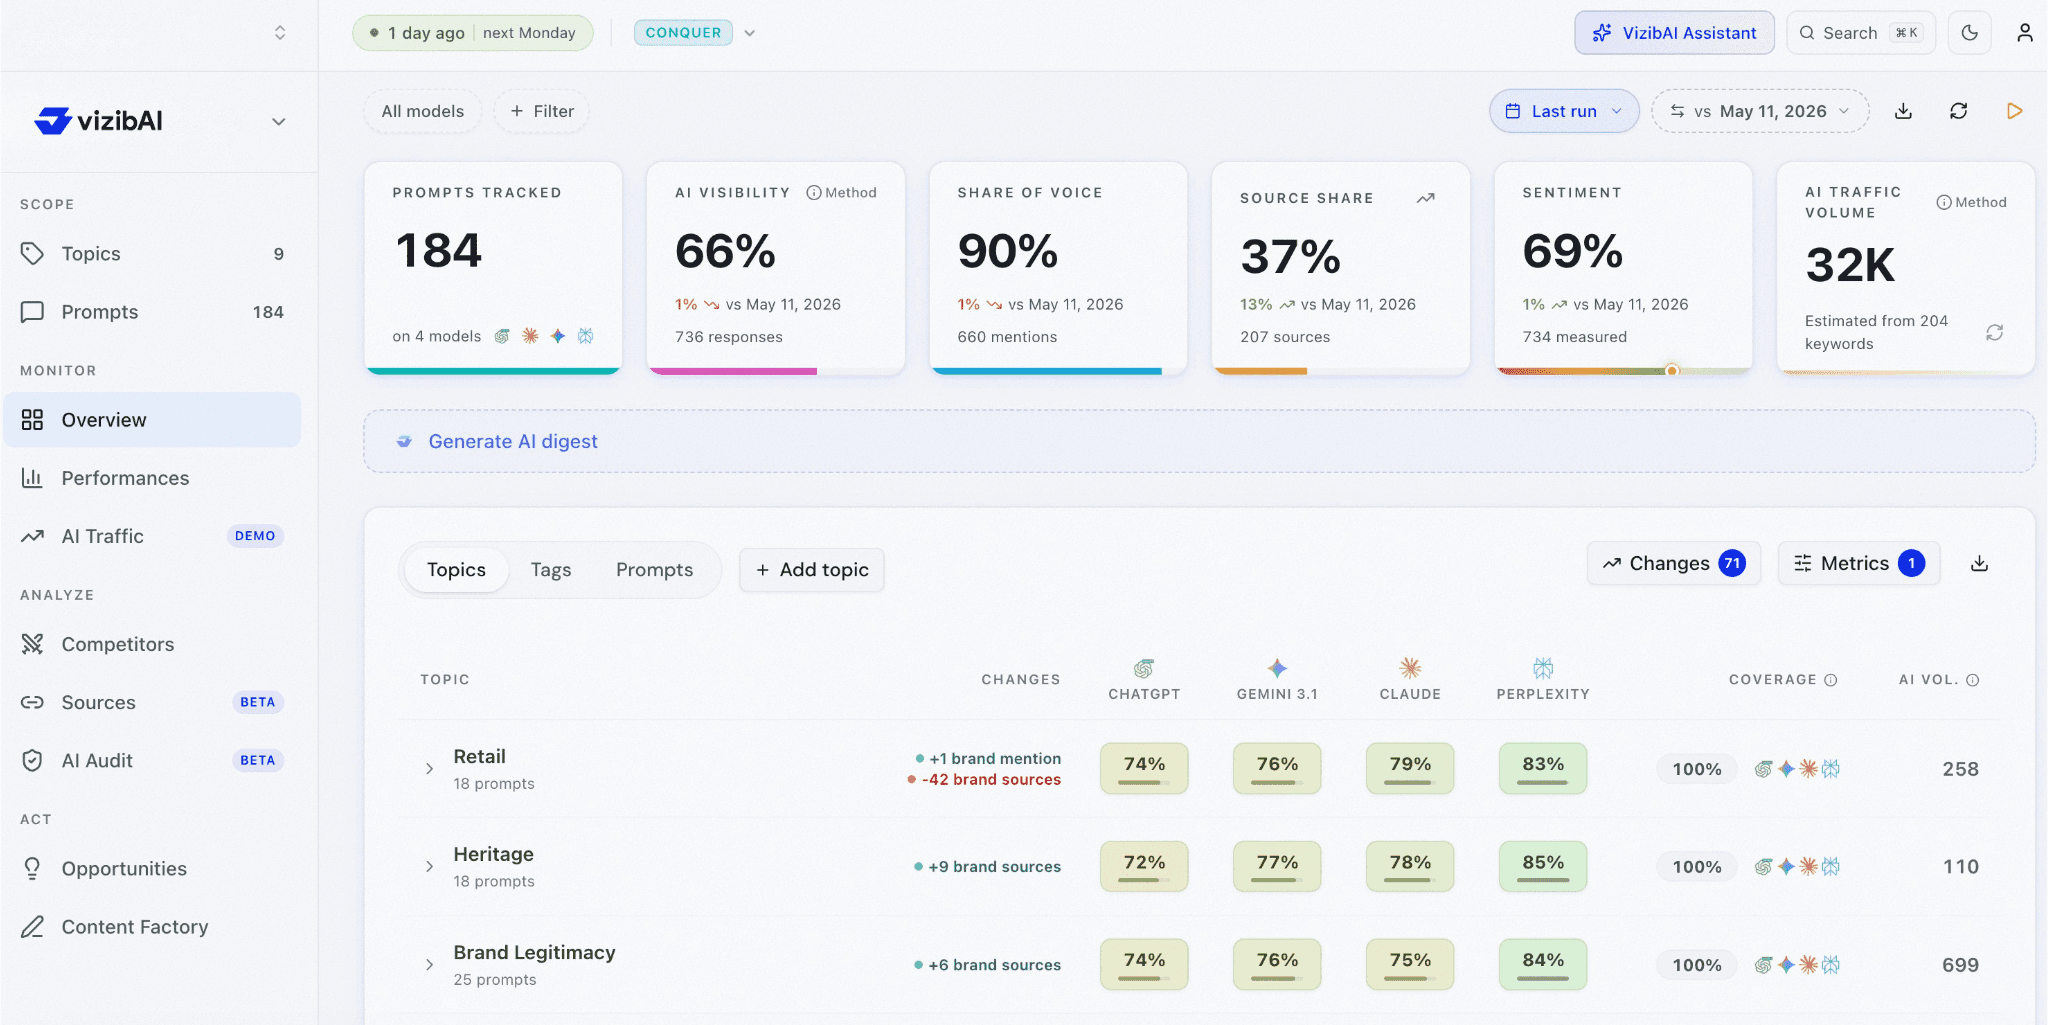Expand the Brand Legitimacy topic row
The height and width of the screenshot is (1025, 2048).
tap(429, 965)
